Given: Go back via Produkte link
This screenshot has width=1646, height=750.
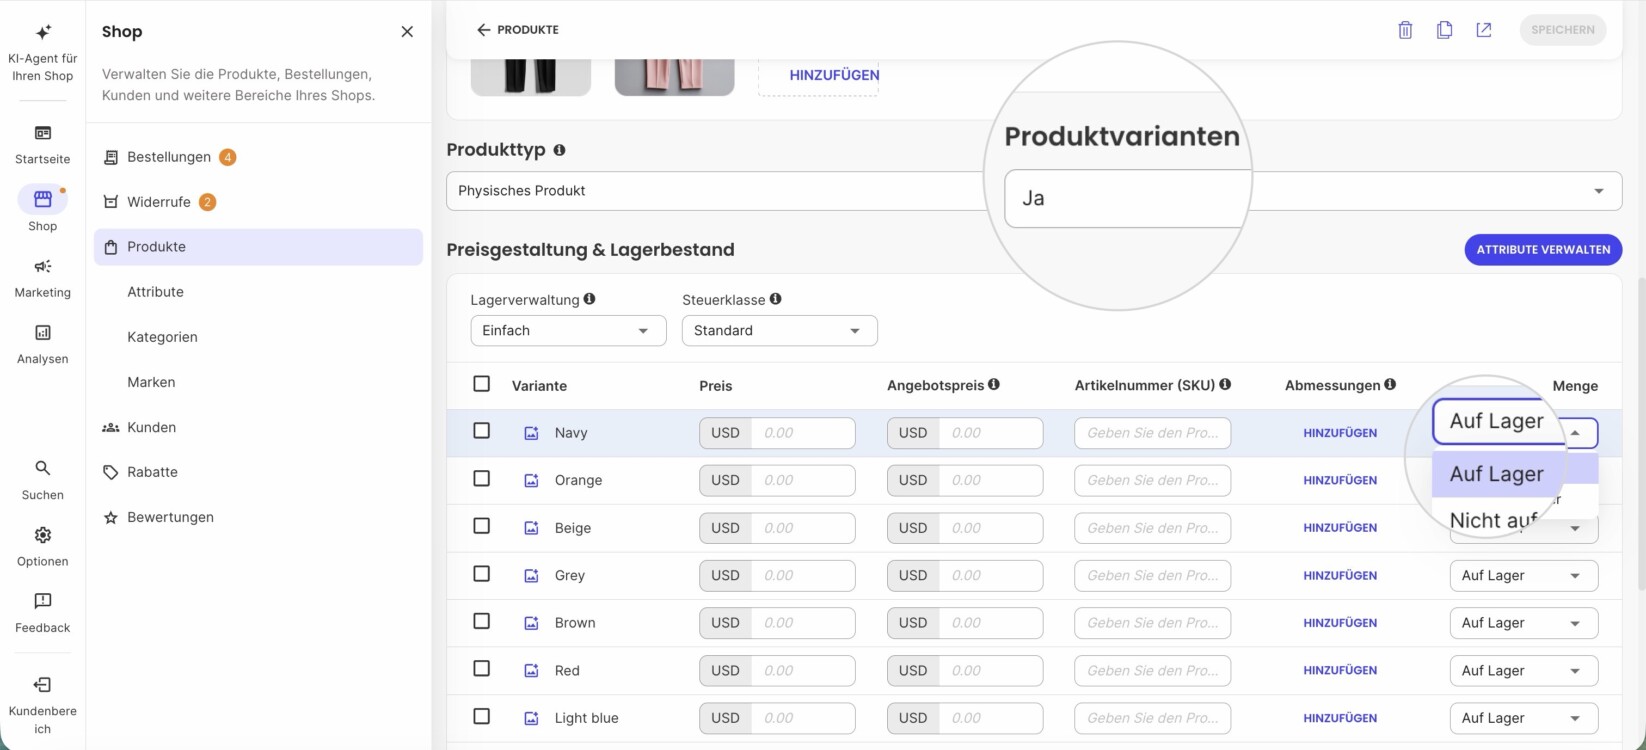Looking at the screenshot, I should tap(518, 30).
